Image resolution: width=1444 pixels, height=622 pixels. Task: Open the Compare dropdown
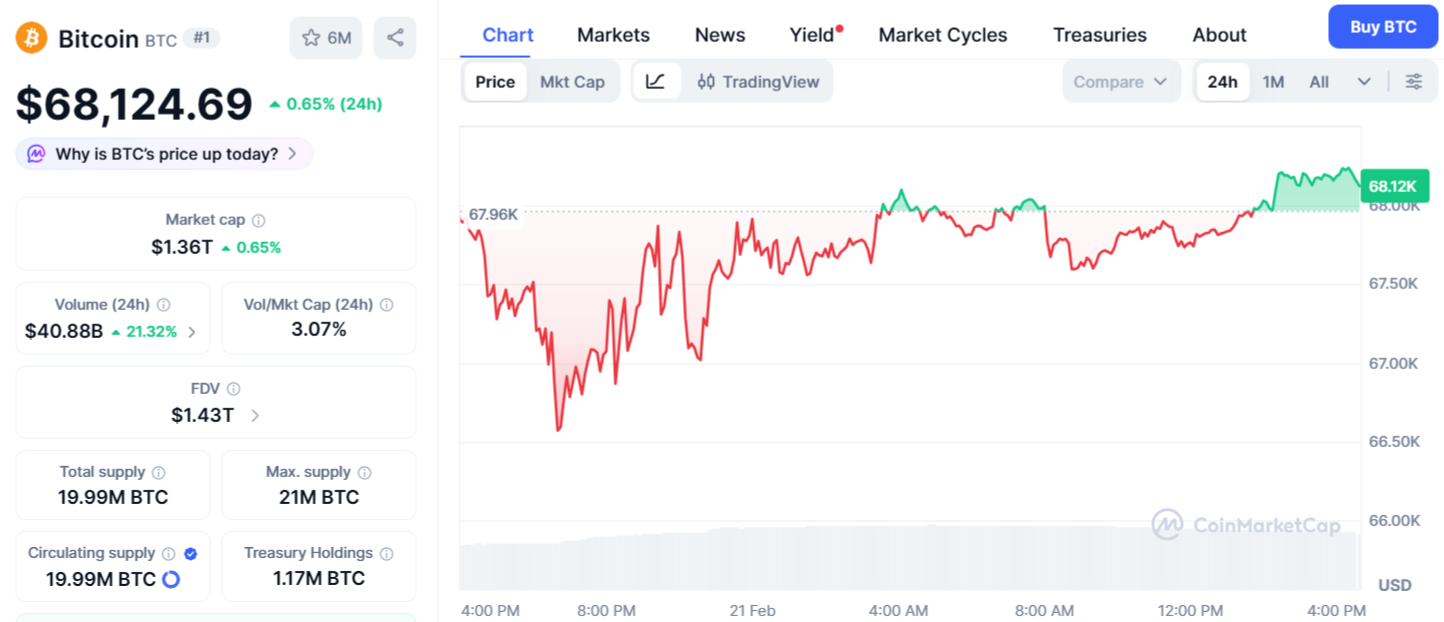pyautogui.click(x=1121, y=81)
